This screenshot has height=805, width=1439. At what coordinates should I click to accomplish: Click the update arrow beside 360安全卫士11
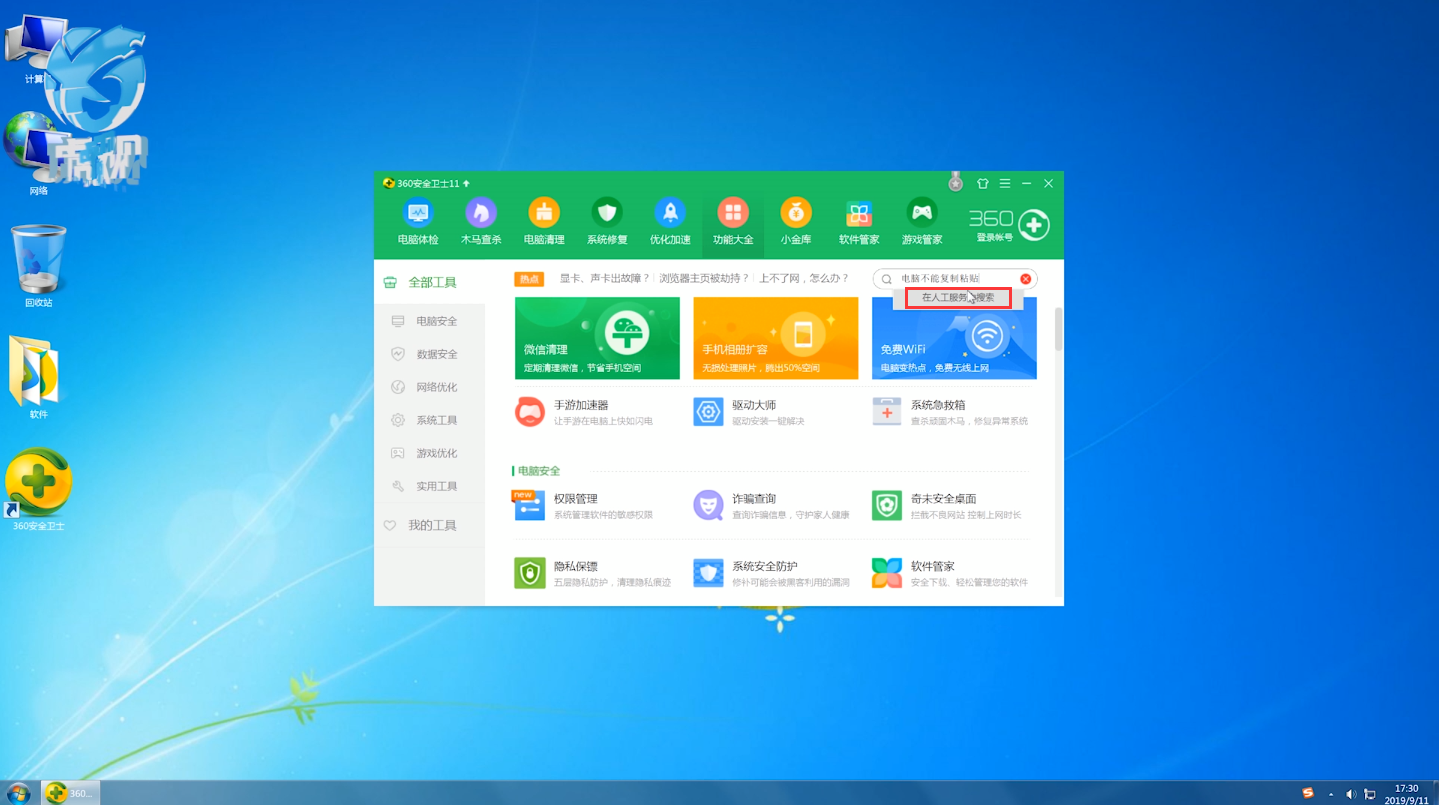pyautogui.click(x=466, y=184)
